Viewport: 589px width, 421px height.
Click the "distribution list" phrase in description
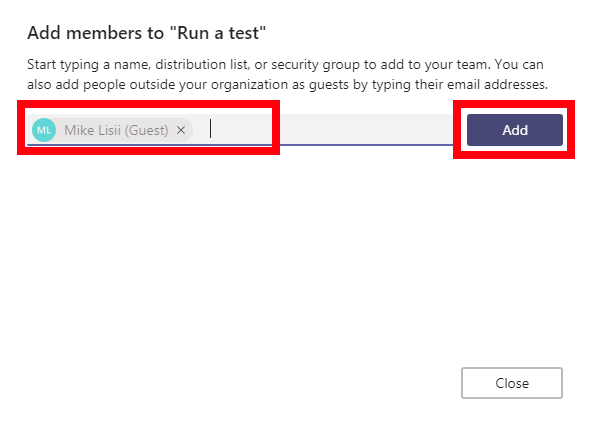(202, 65)
